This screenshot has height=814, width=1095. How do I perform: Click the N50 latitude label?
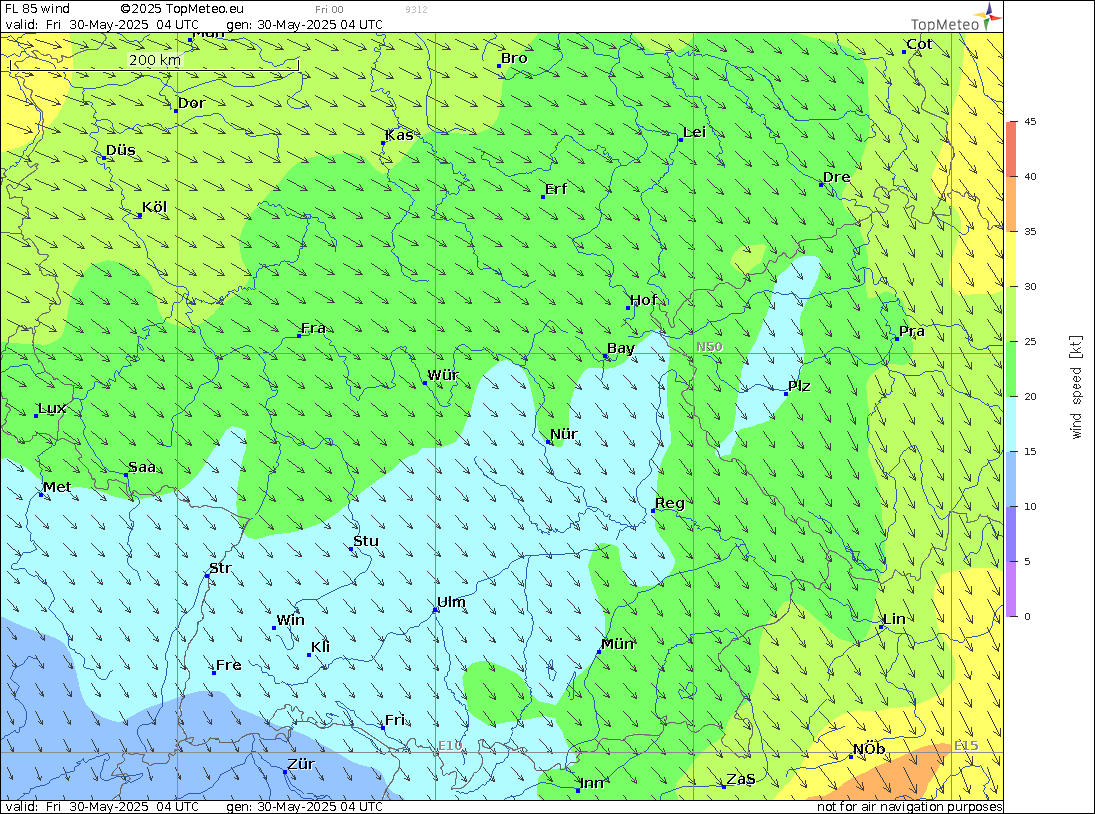click(709, 347)
